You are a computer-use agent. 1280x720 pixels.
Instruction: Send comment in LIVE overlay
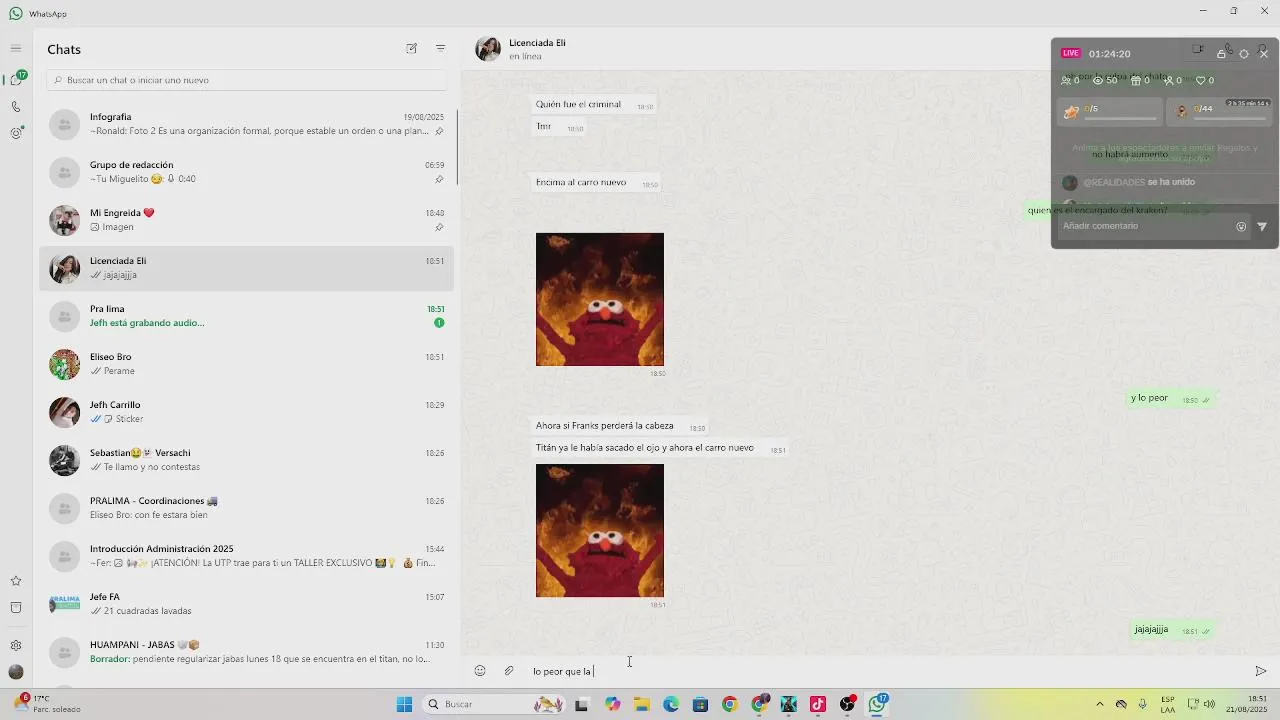[x=1262, y=226]
